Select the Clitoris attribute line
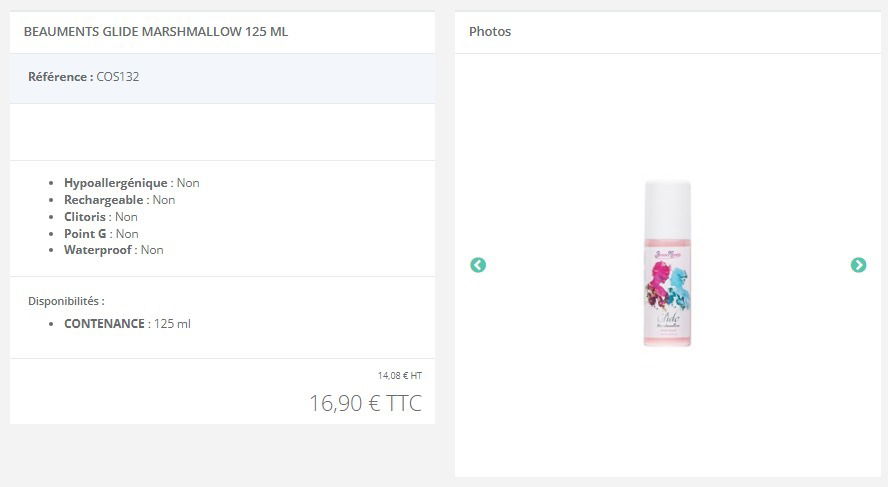This screenshot has width=888, height=487. coord(101,217)
